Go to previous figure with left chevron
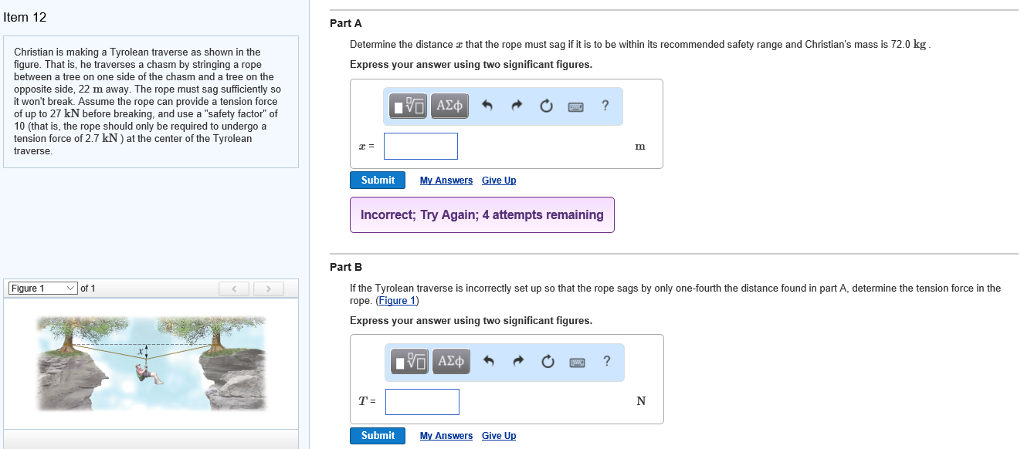 (235, 289)
